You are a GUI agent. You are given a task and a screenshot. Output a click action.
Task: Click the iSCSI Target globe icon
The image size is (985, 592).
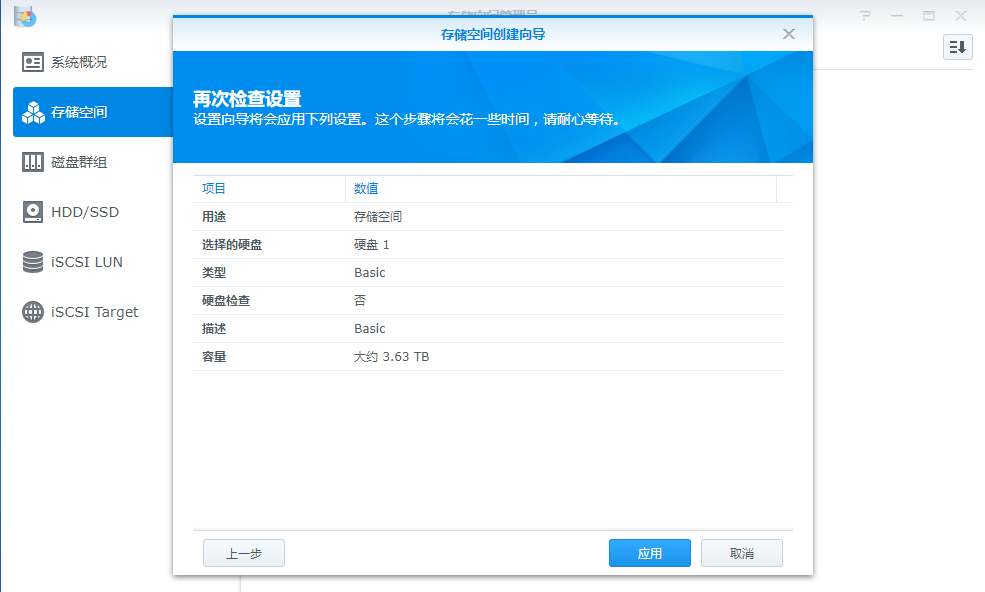pyautogui.click(x=33, y=312)
